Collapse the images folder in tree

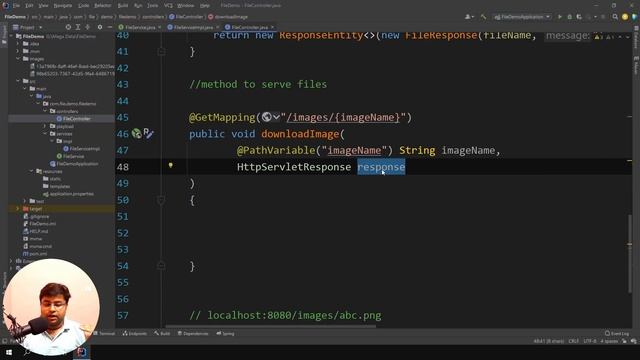pos(18,59)
